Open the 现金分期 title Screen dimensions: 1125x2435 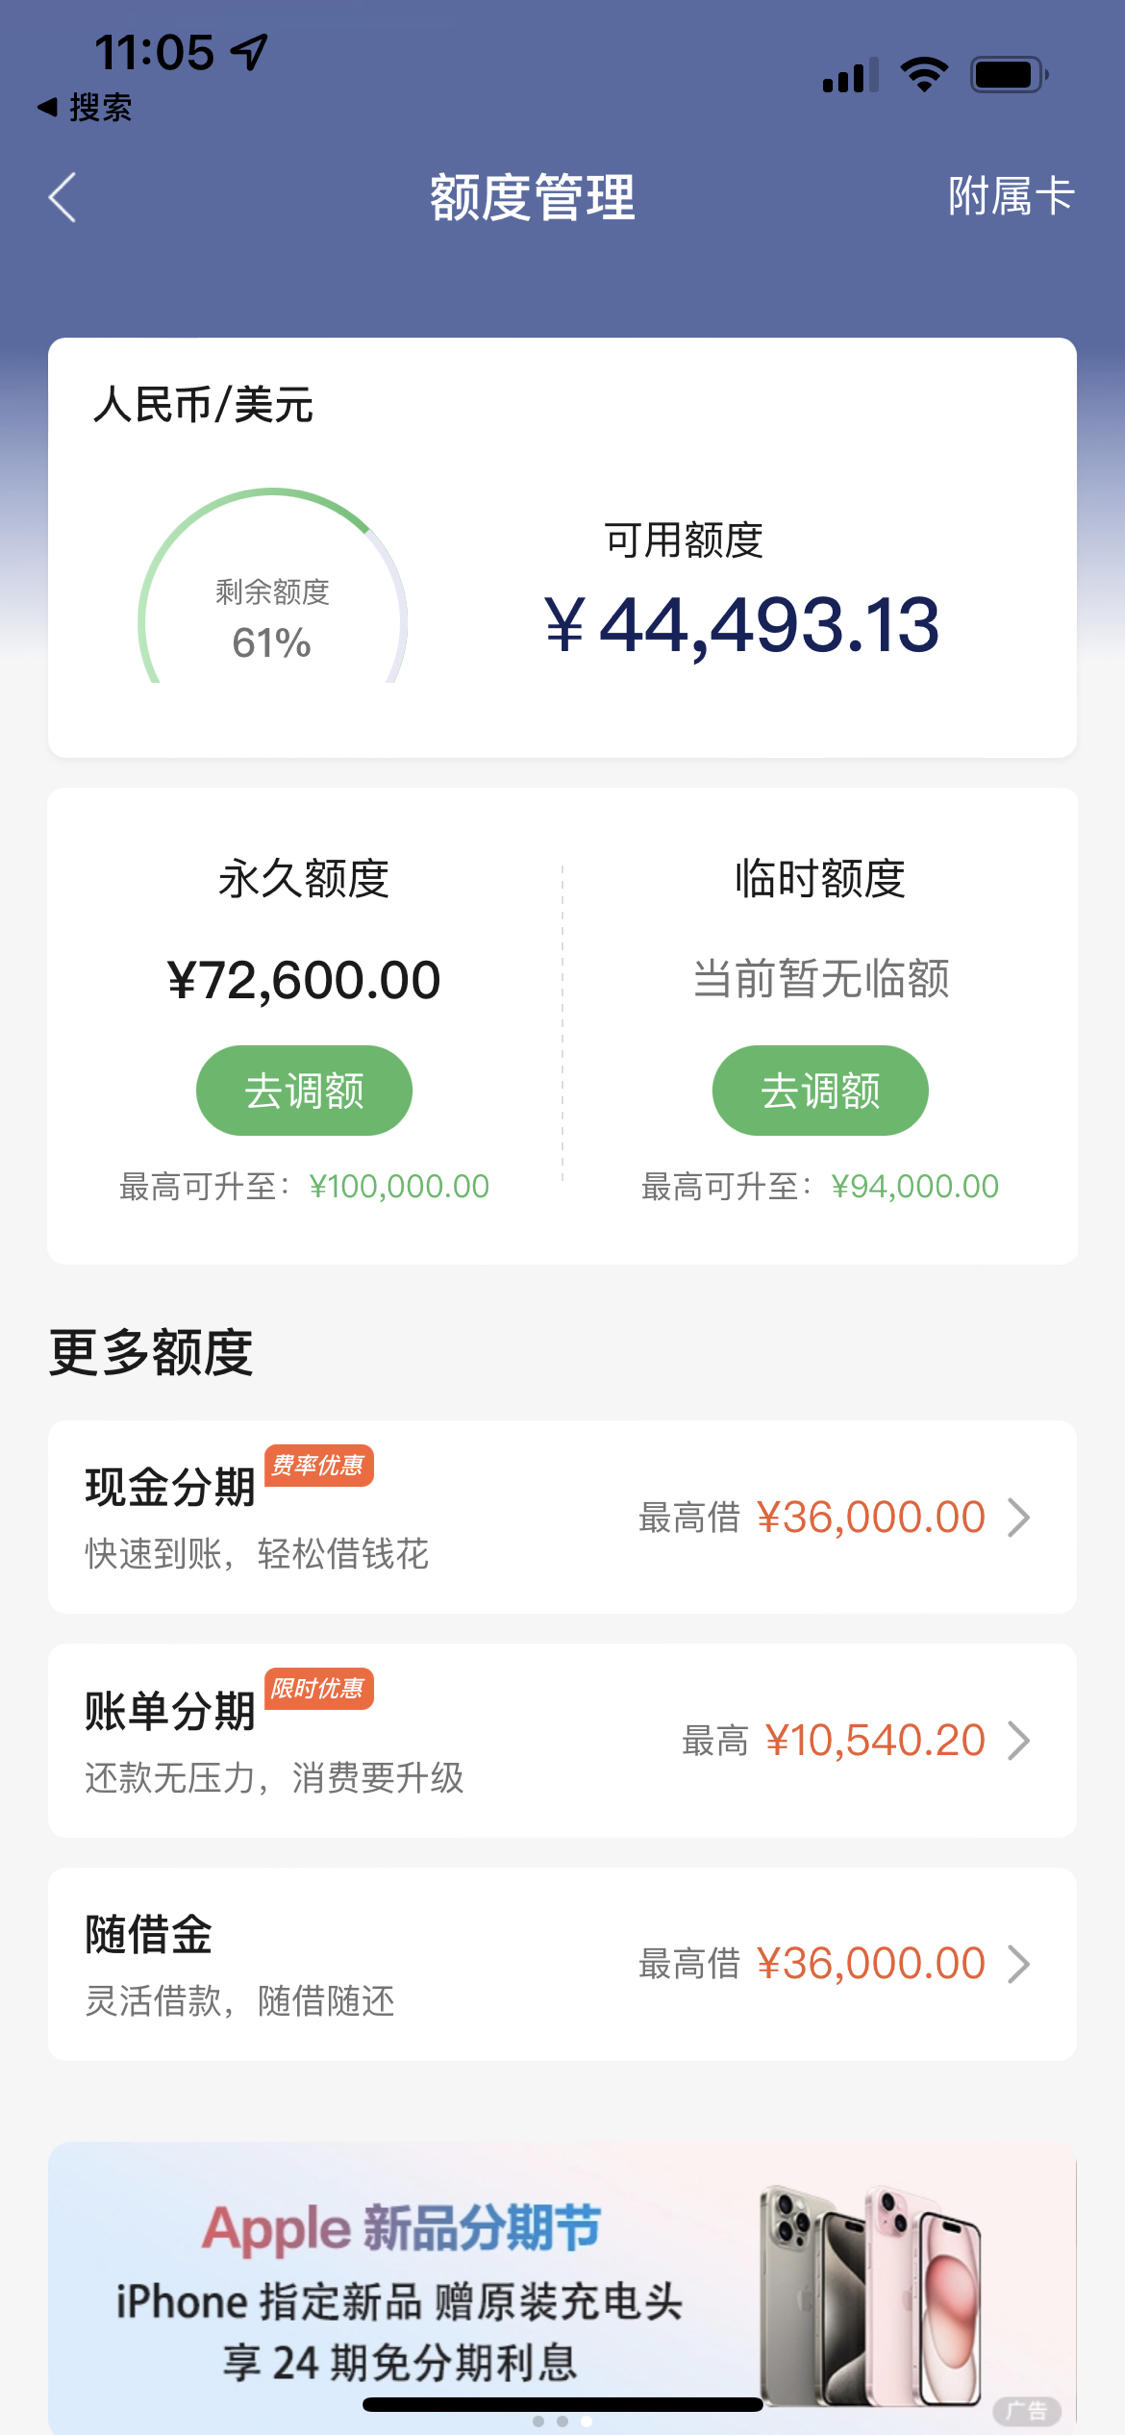pyautogui.click(x=170, y=1487)
